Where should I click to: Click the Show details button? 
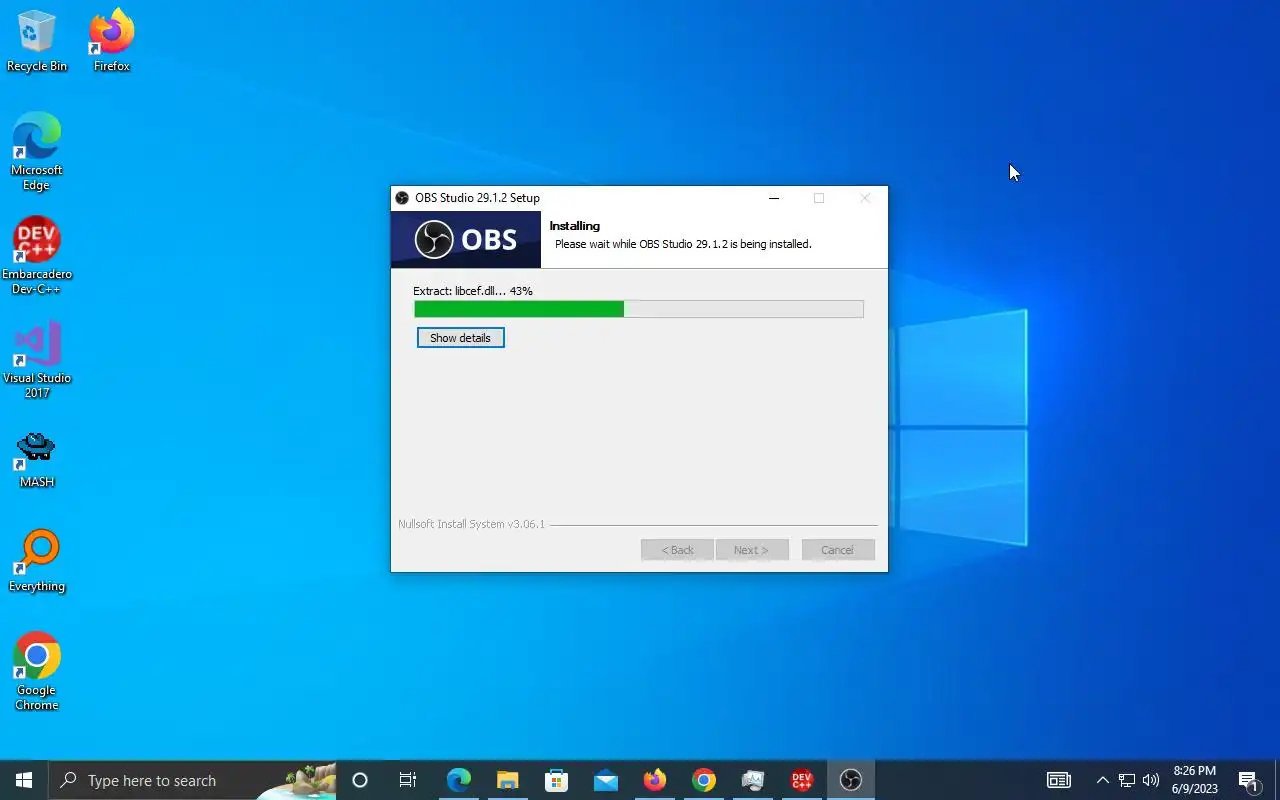(x=460, y=338)
